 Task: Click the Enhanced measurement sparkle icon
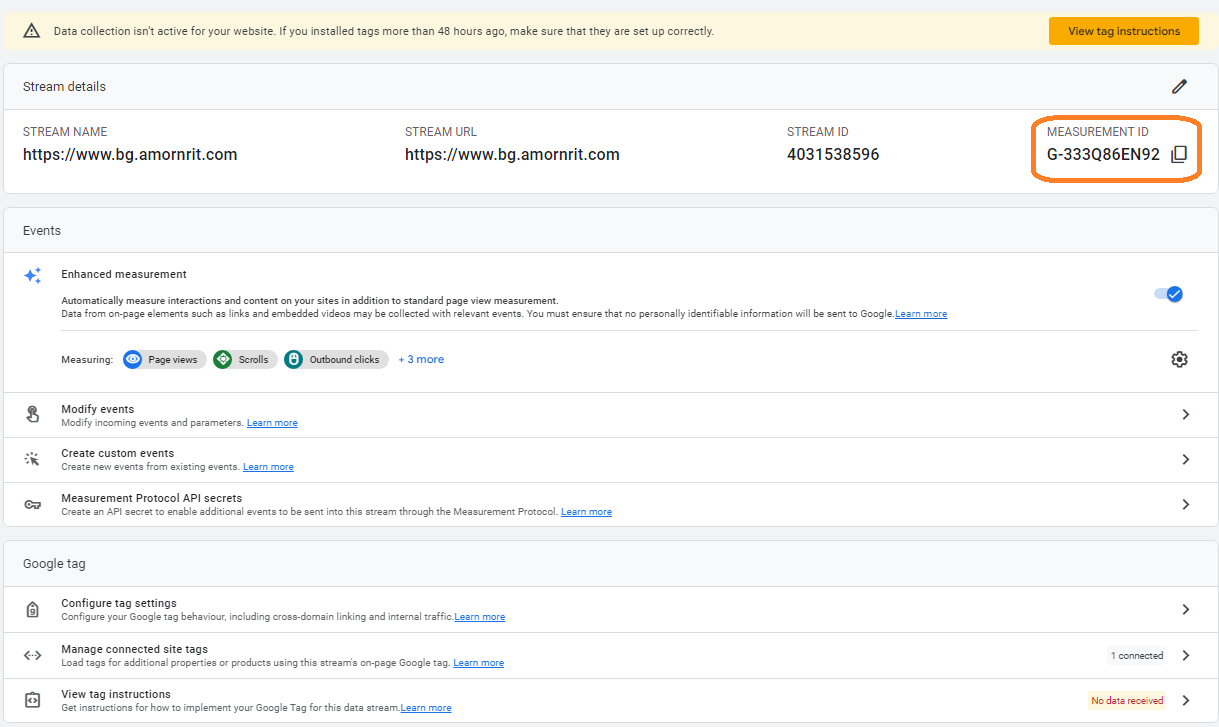[33, 275]
